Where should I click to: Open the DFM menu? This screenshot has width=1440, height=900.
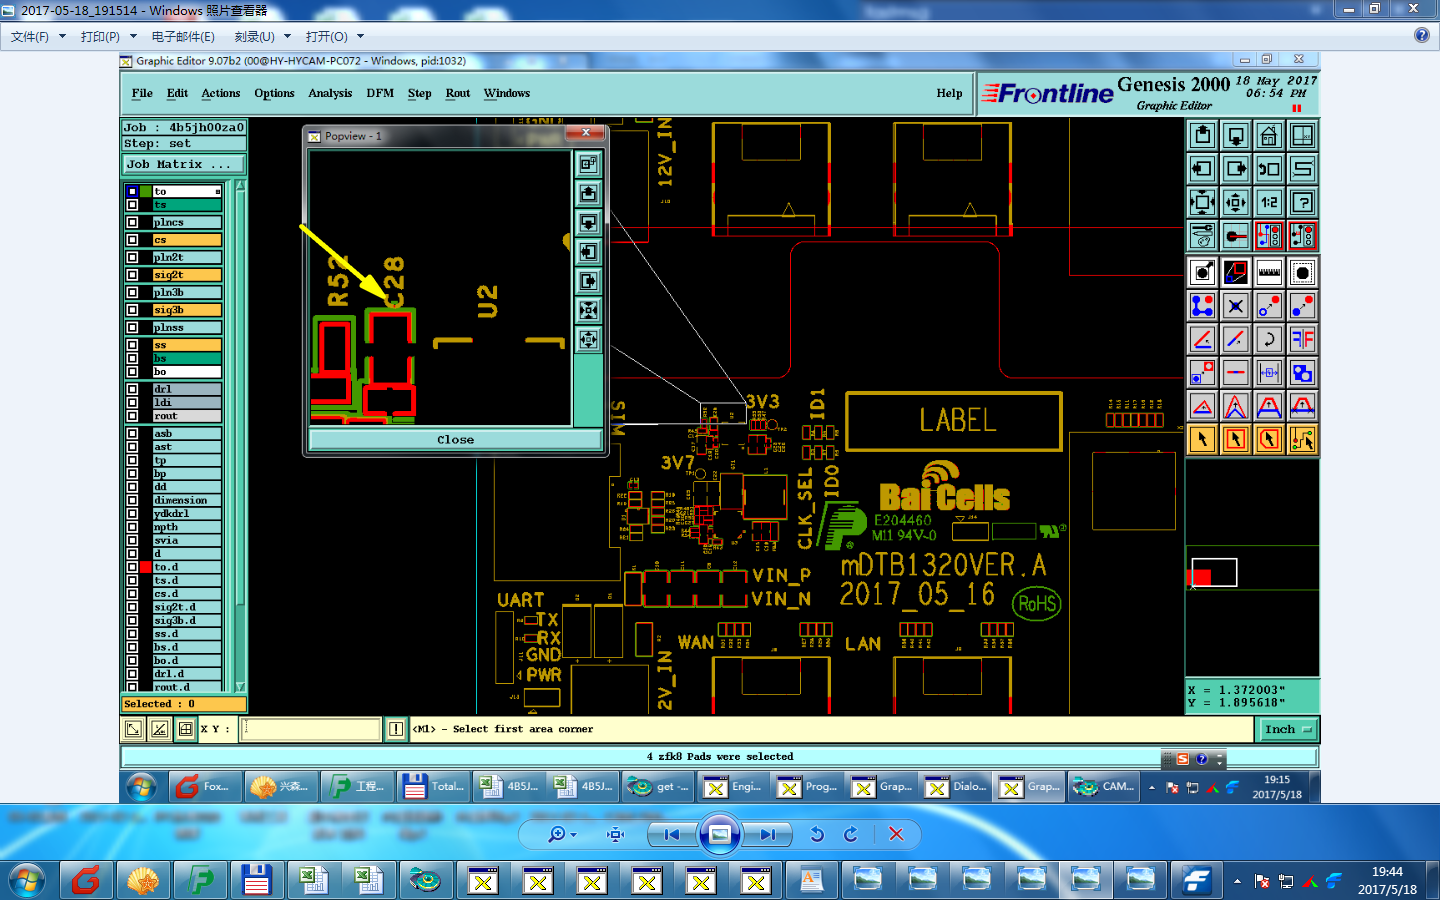[x=380, y=93]
